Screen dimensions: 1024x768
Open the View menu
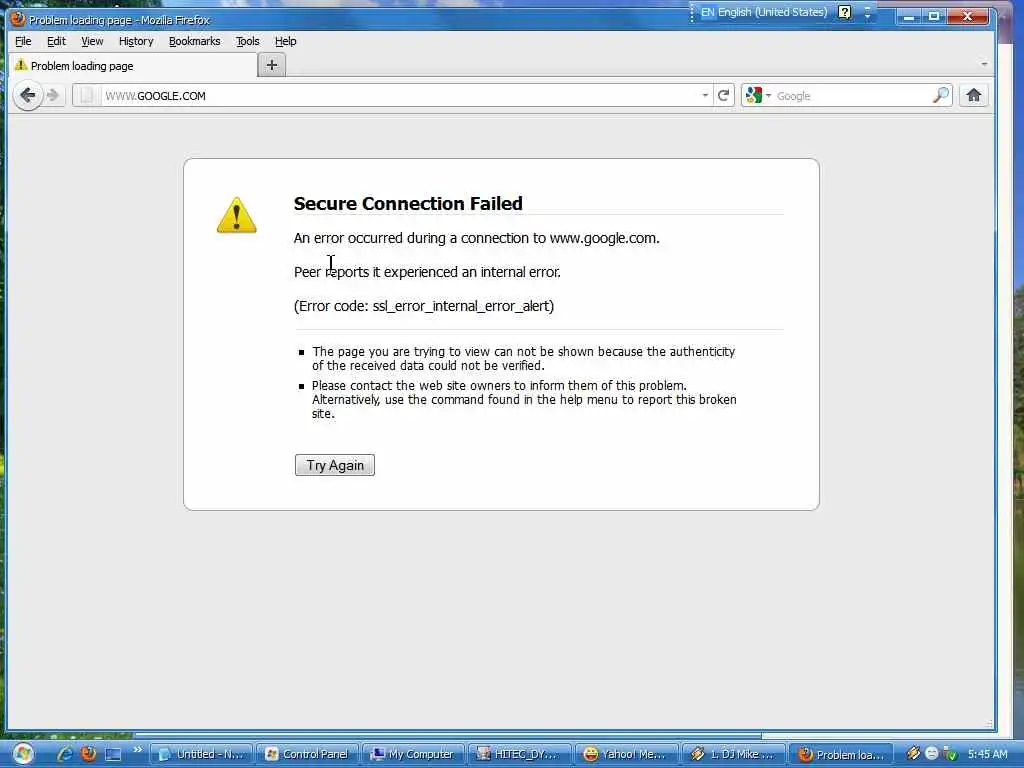[x=92, y=41]
